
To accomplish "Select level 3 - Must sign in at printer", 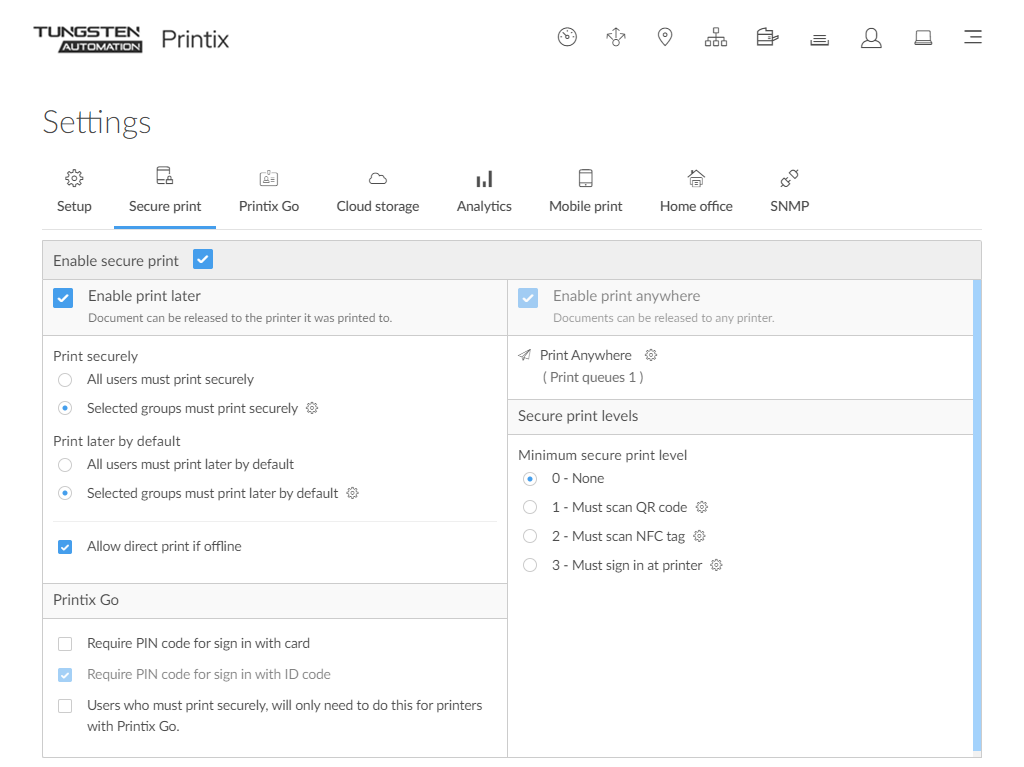I will click(530, 566).
